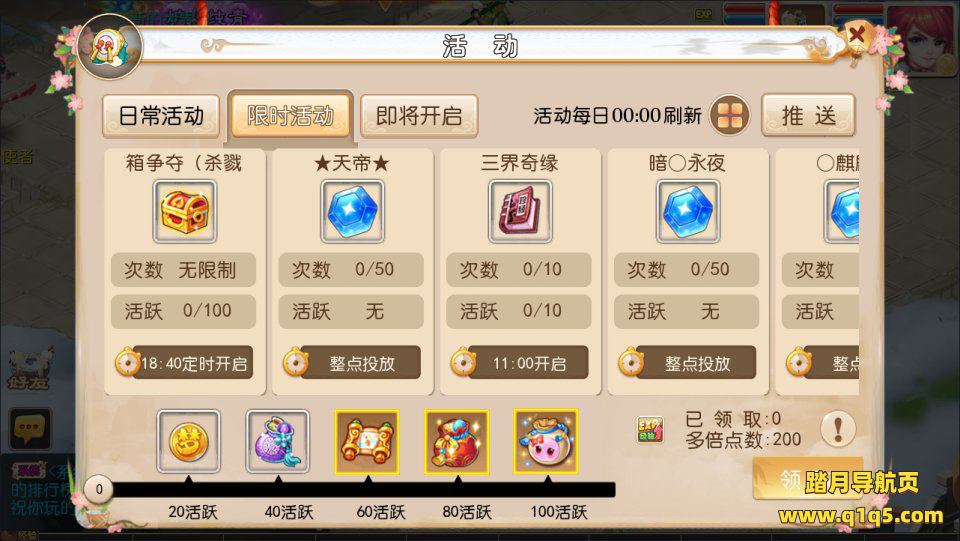This screenshot has height=541, width=960.
Task: Open the 推送 push settings button
Action: coord(808,115)
